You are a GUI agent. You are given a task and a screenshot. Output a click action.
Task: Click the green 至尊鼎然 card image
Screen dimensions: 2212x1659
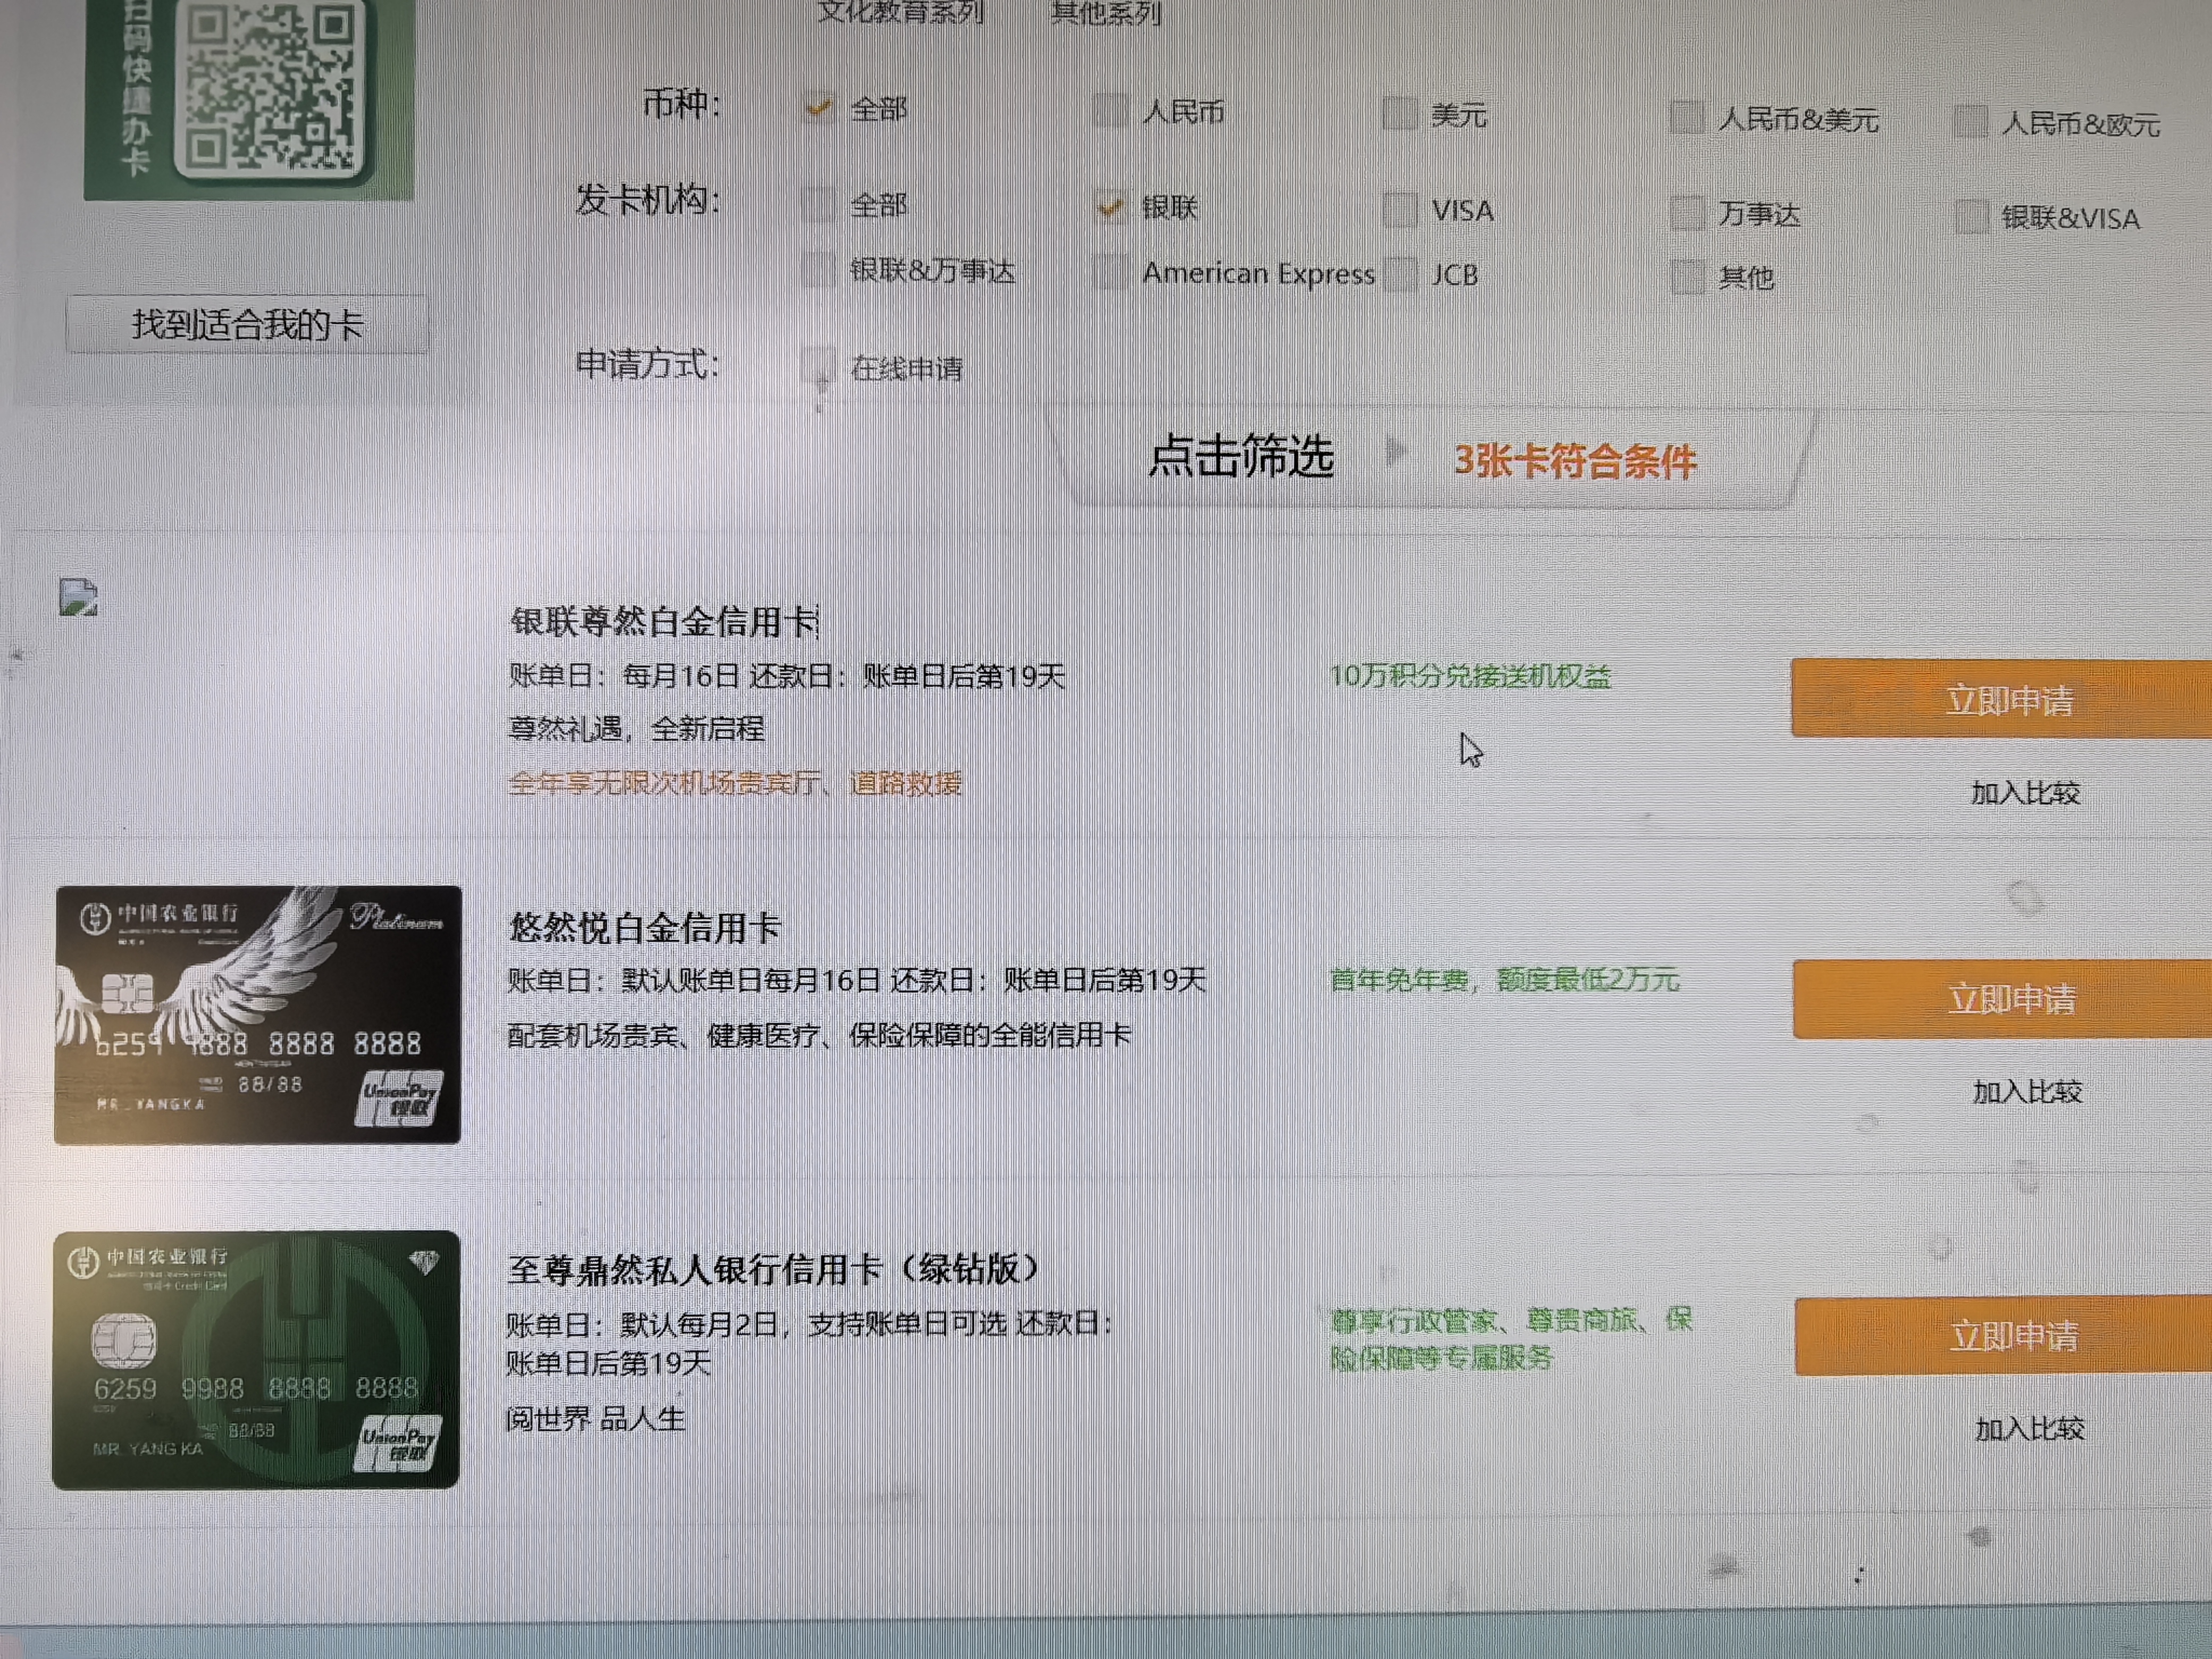click(256, 1360)
